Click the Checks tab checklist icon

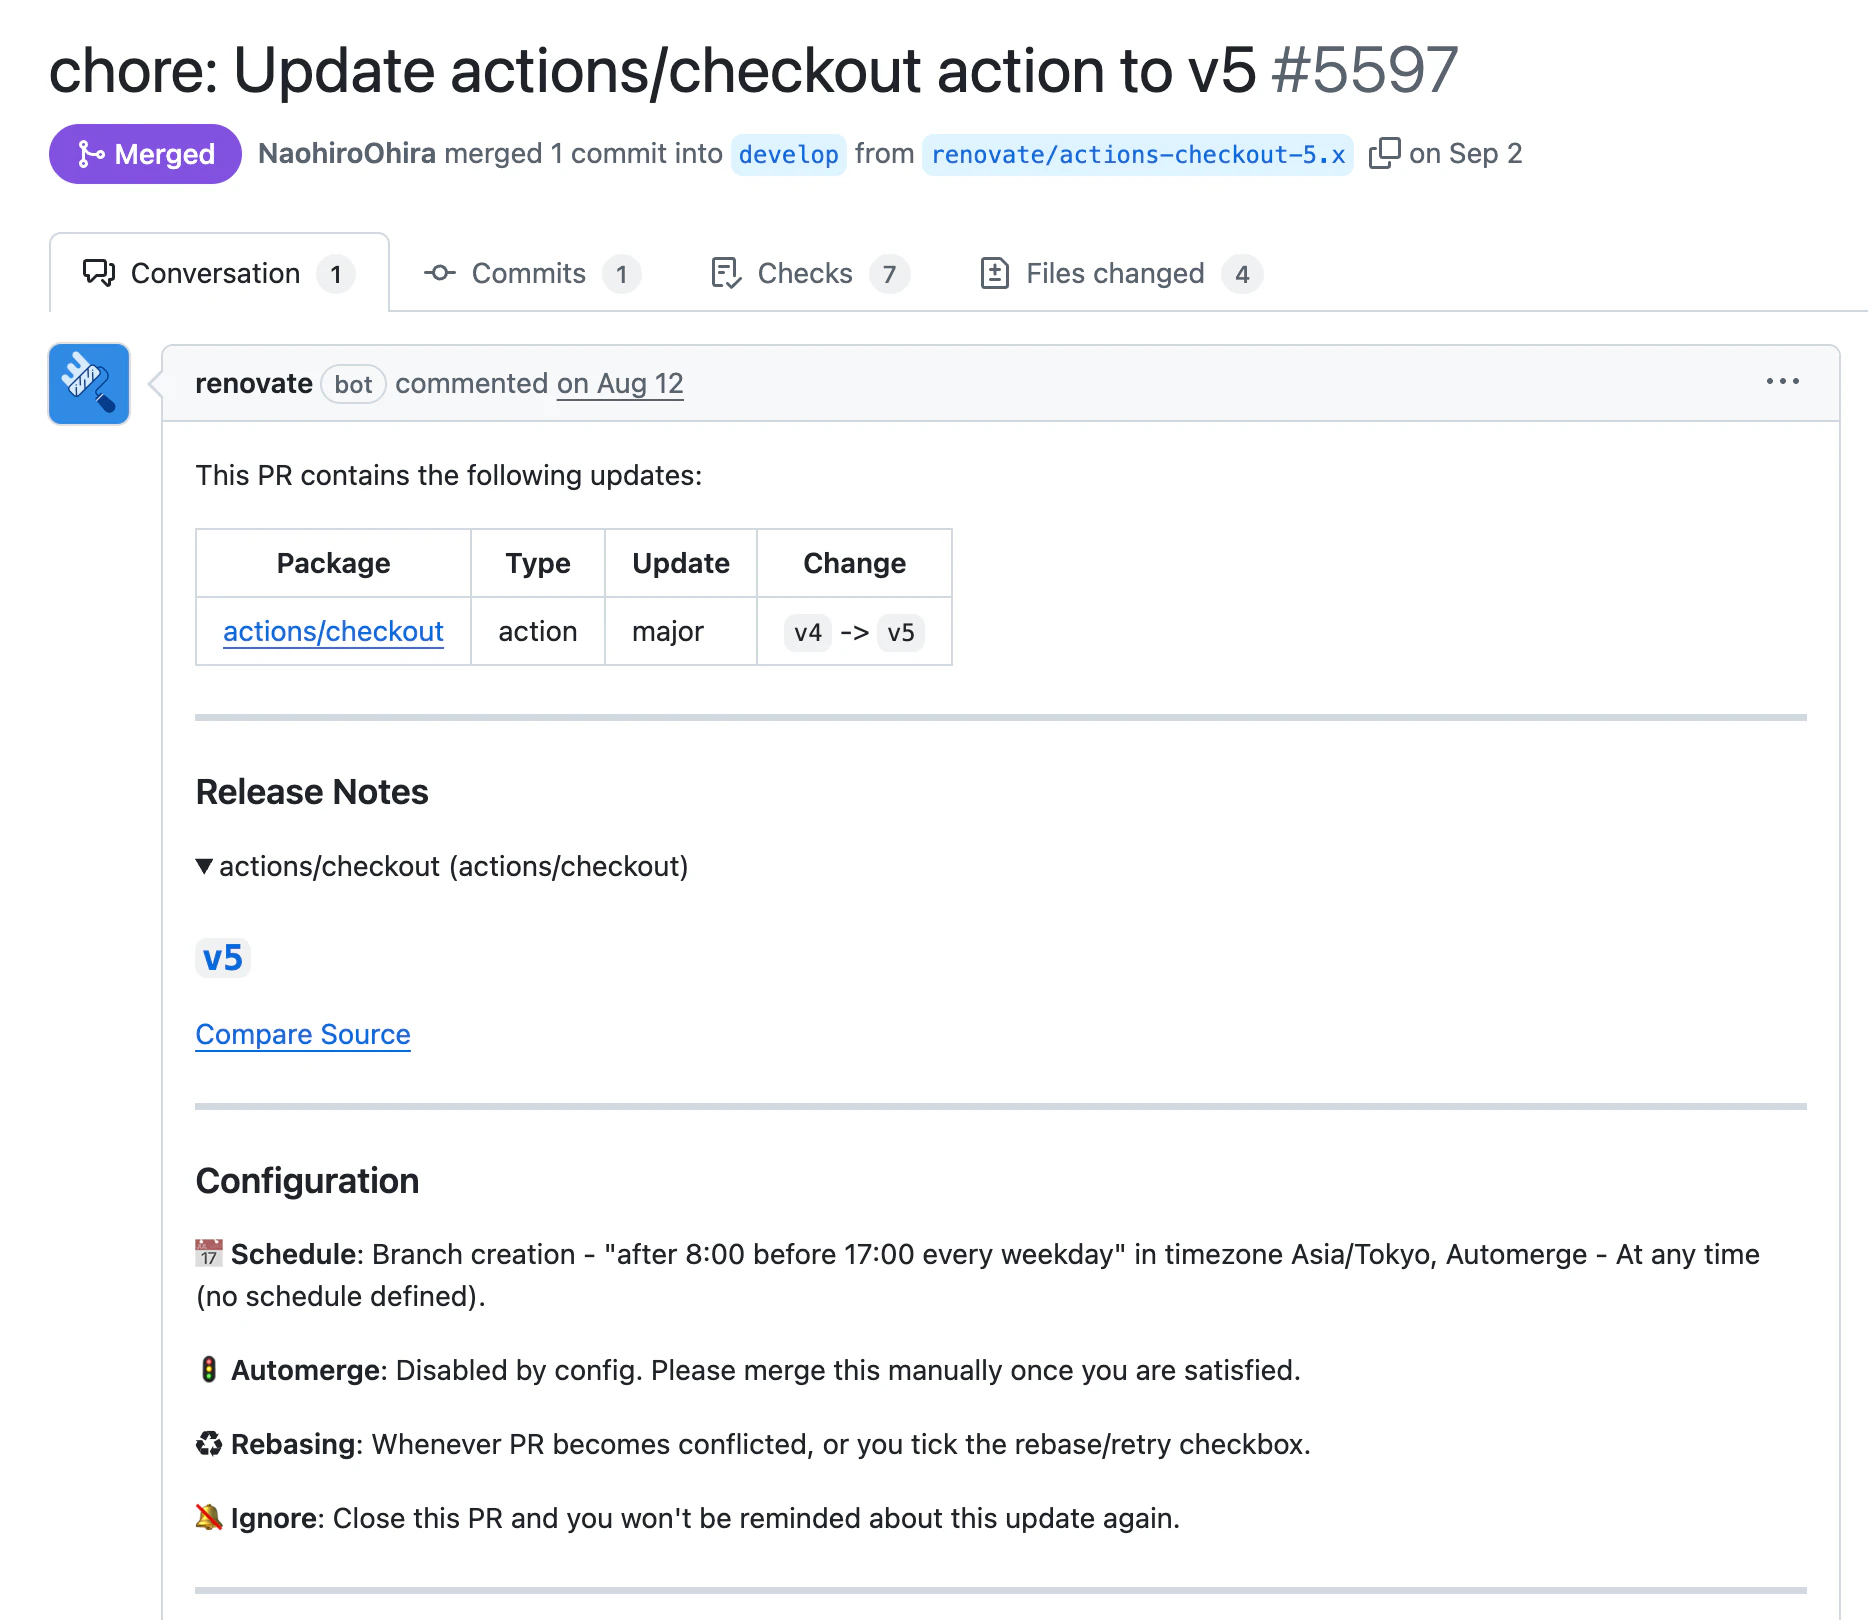(x=726, y=273)
